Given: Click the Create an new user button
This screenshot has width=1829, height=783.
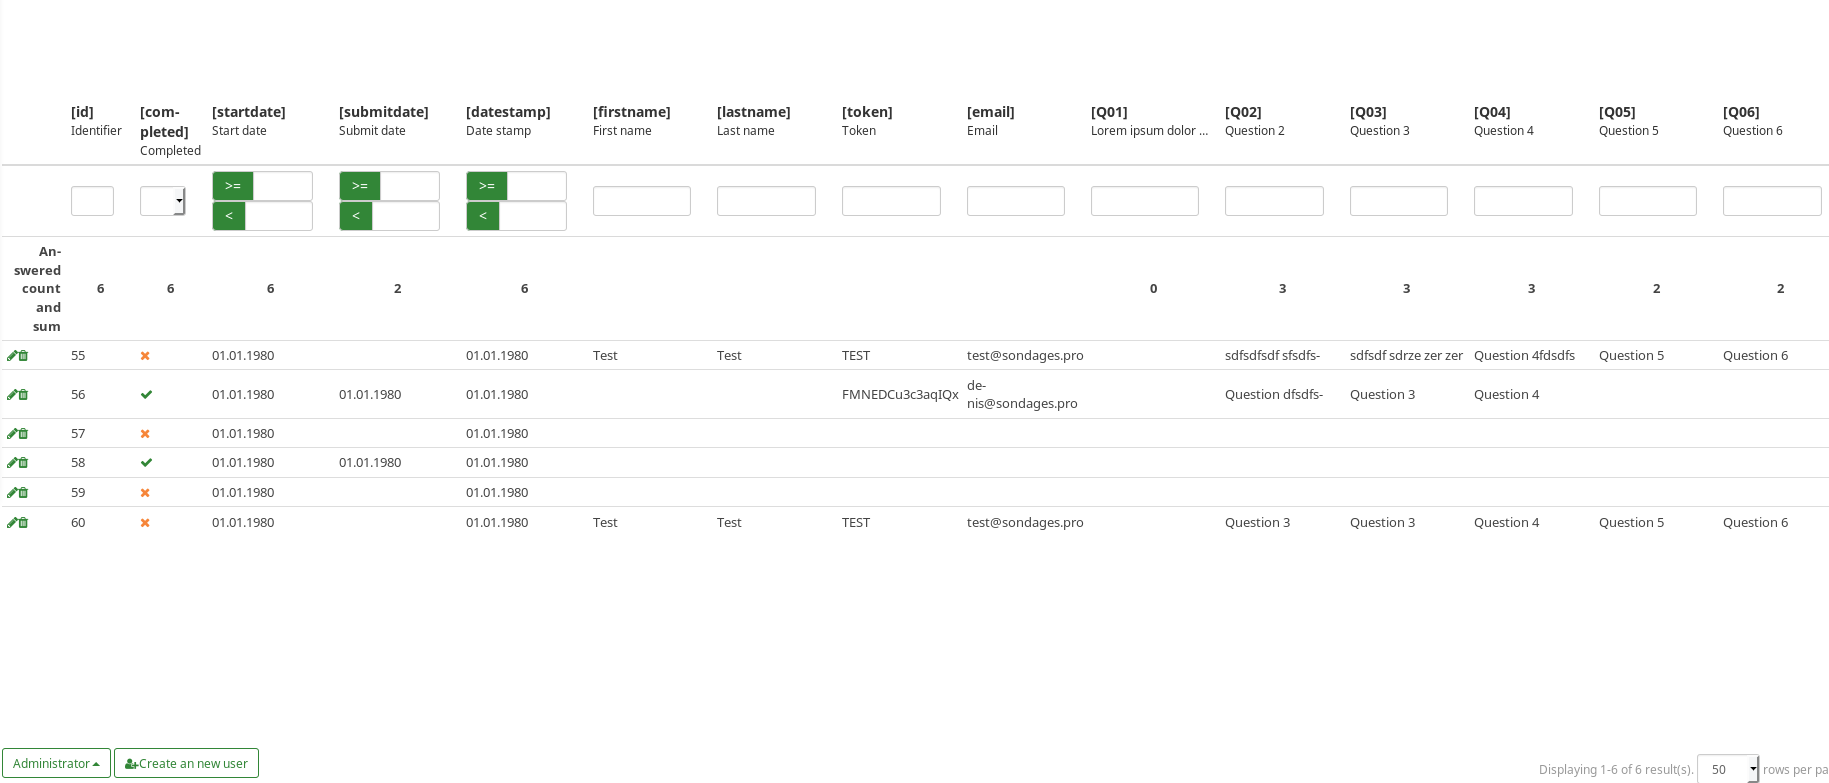Looking at the screenshot, I should point(186,763).
